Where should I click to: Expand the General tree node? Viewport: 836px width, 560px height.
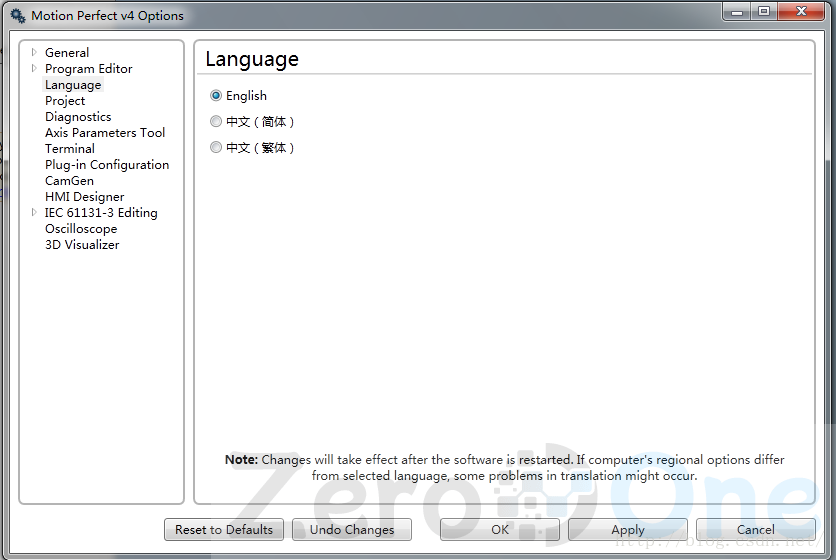34,52
